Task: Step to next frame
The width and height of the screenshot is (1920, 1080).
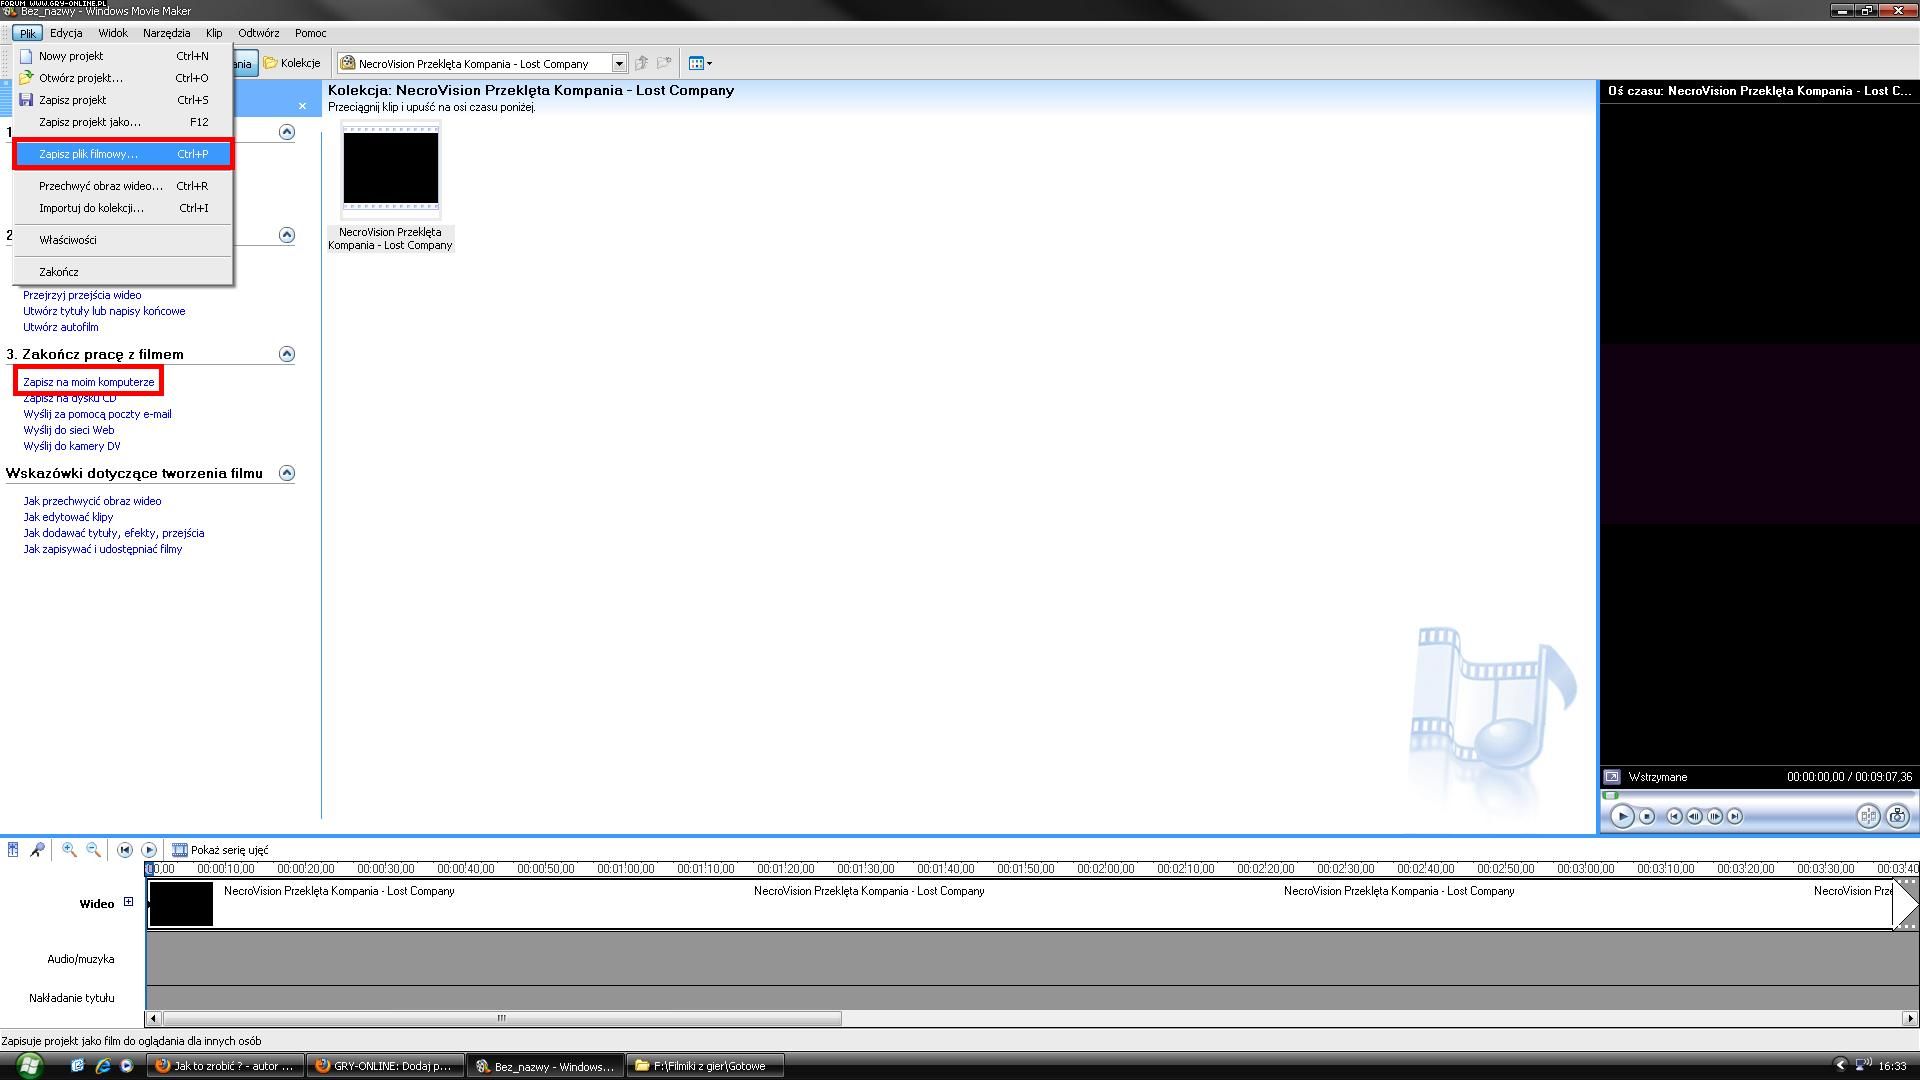Action: (1714, 817)
